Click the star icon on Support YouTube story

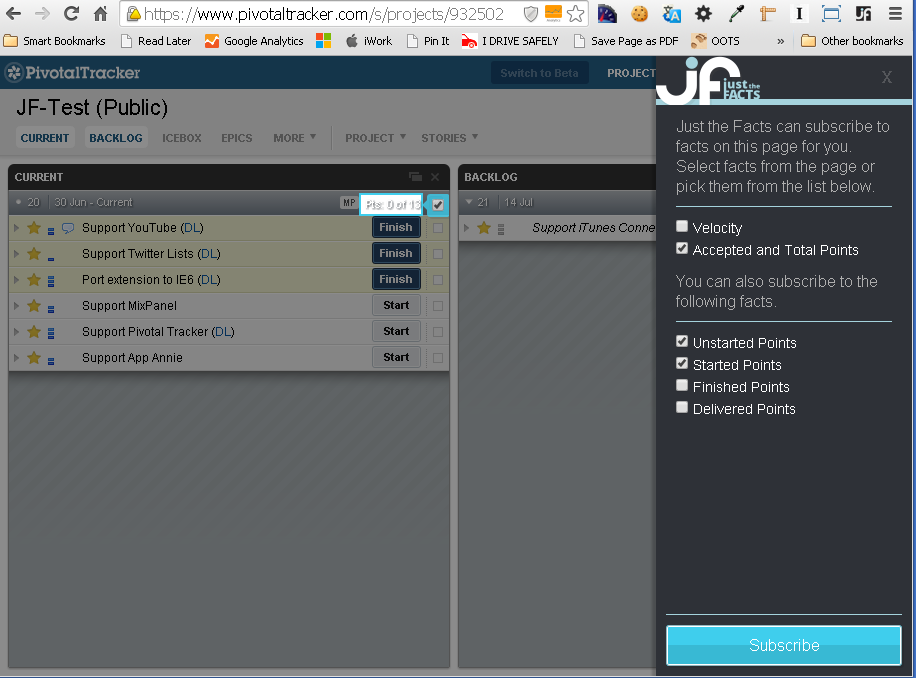click(34, 228)
